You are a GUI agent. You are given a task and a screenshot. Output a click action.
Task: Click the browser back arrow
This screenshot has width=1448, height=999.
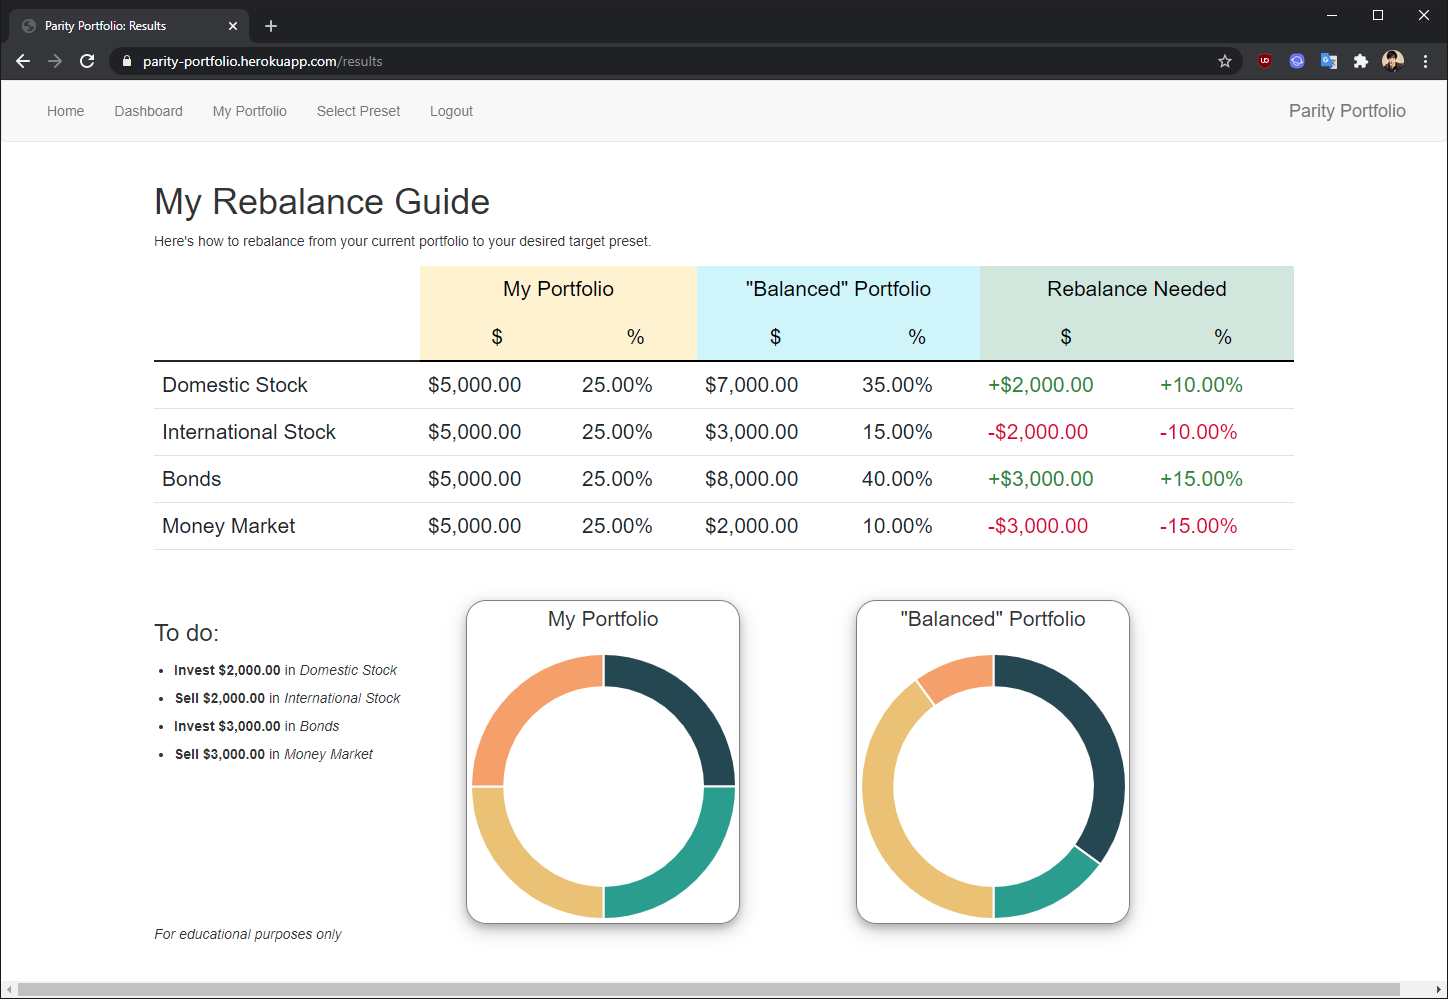[x=23, y=61]
